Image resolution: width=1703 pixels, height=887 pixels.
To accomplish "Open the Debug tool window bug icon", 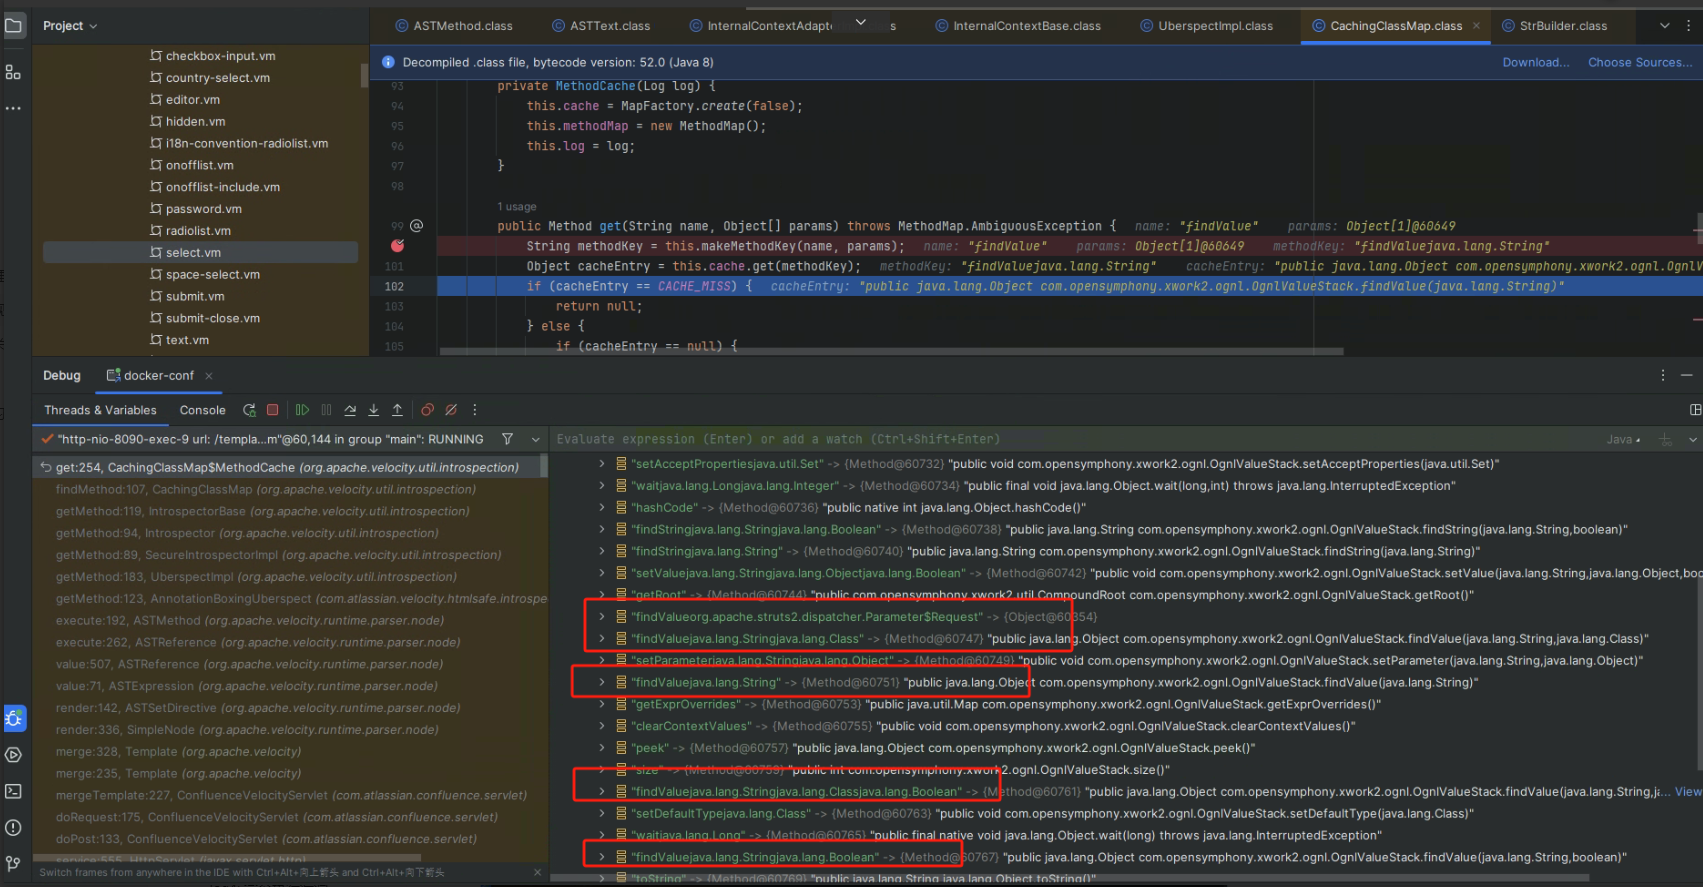I will coord(14,718).
